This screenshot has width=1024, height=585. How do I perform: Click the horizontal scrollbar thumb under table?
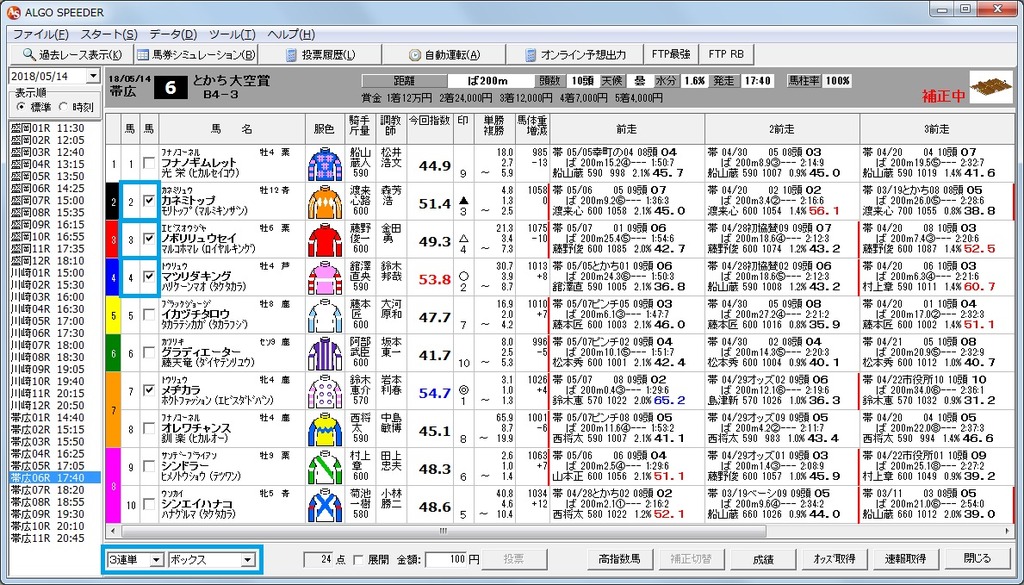click(x=443, y=531)
